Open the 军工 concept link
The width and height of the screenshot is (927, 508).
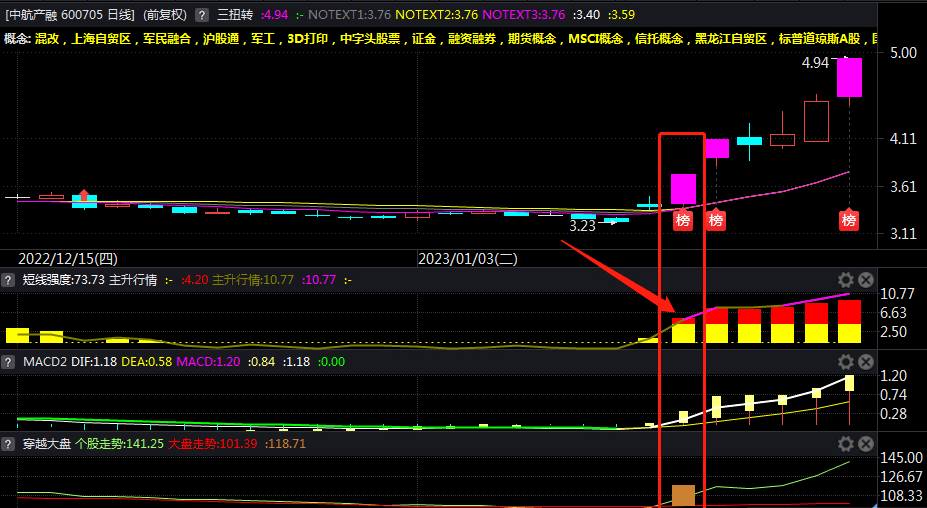(x=262, y=39)
